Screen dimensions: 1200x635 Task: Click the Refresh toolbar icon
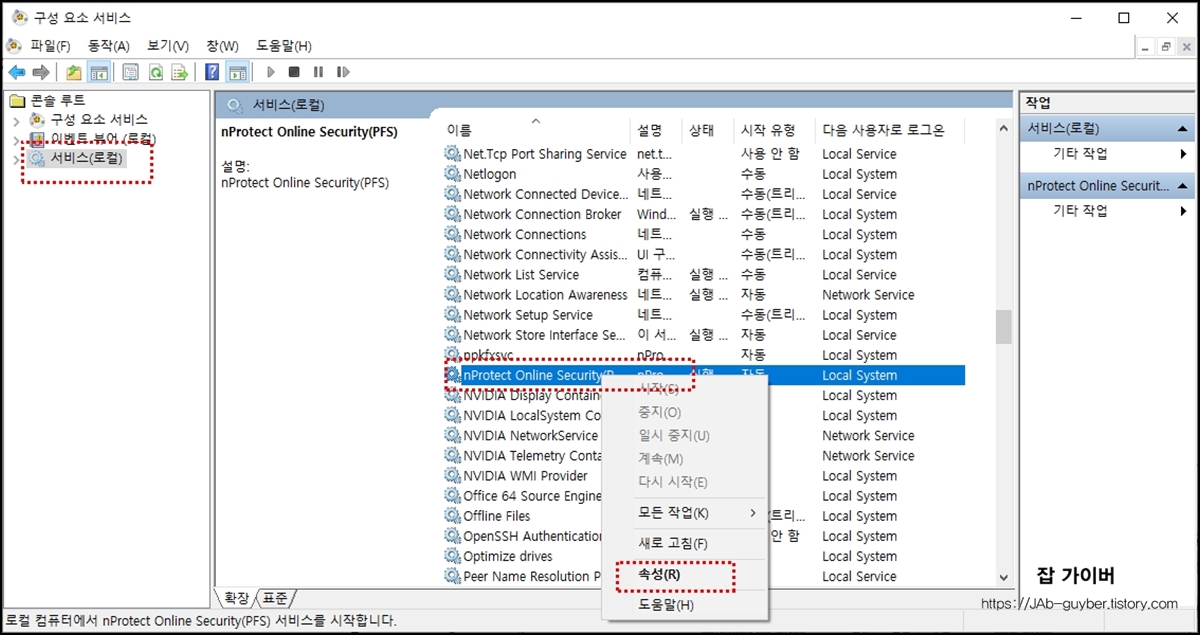point(156,72)
